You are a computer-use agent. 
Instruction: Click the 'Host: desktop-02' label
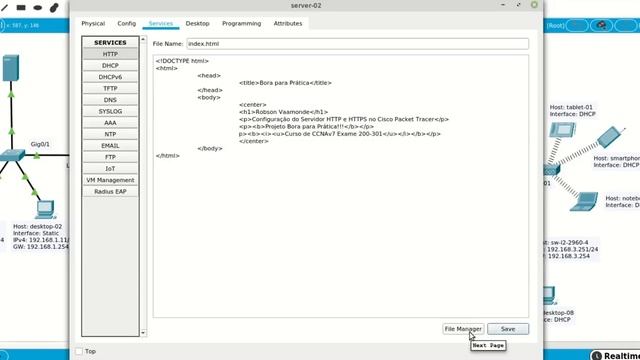(x=38, y=226)
